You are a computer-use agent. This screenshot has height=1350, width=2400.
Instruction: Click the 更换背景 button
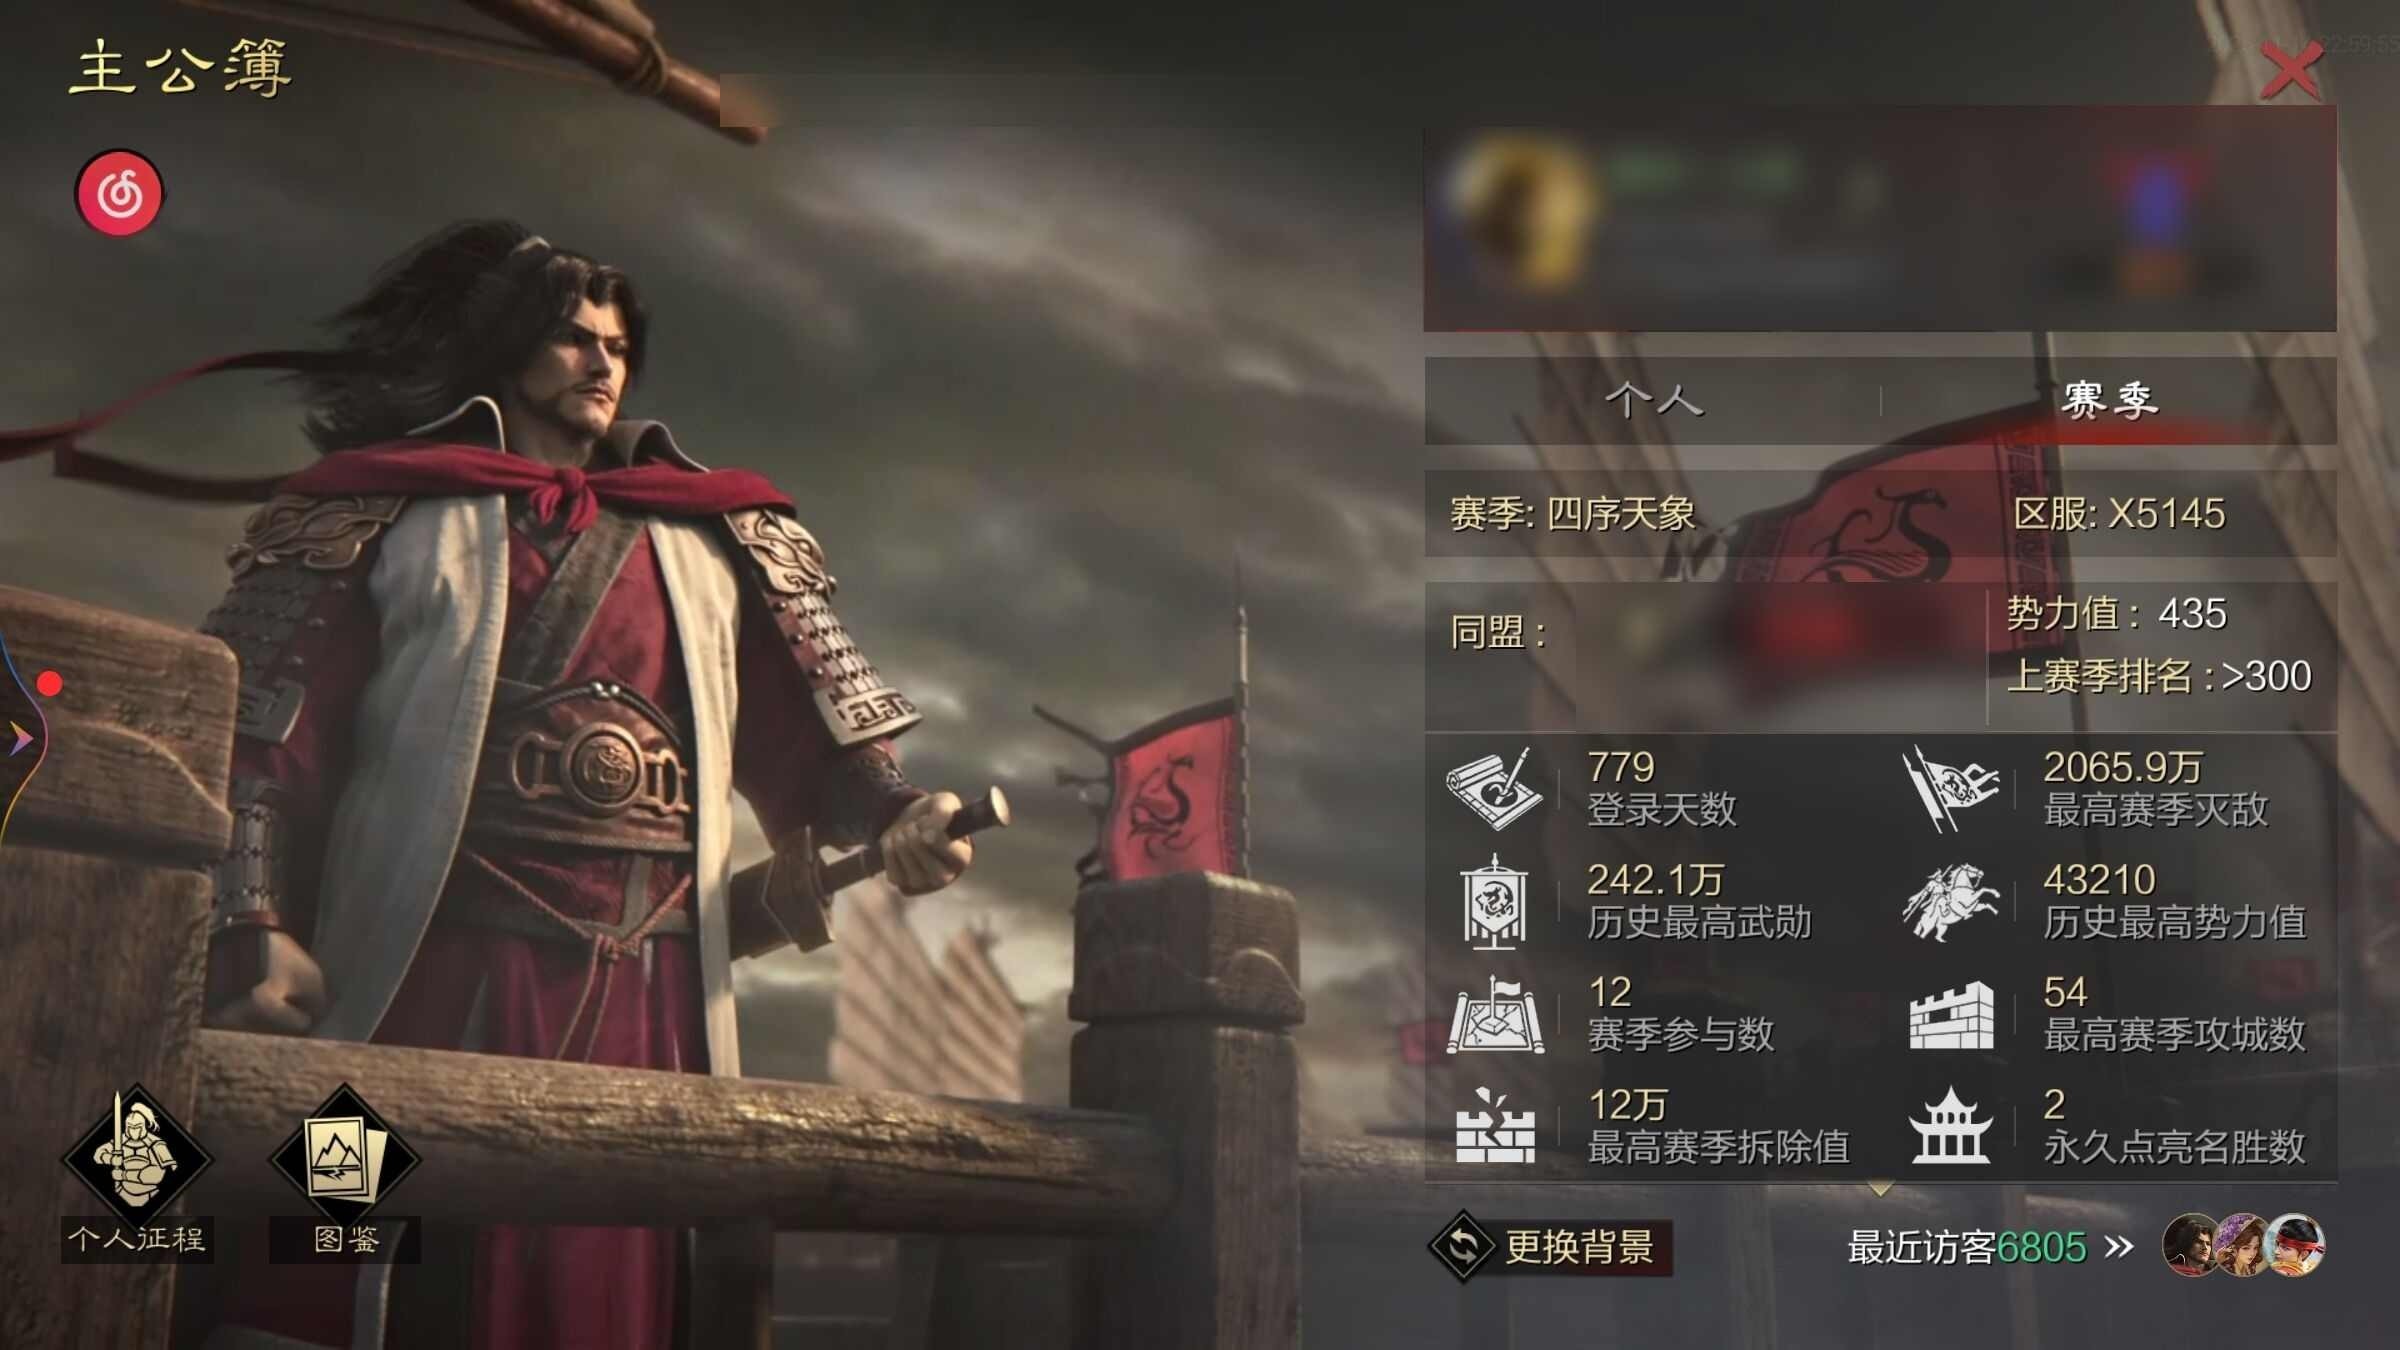[x=1550, y=1247]
